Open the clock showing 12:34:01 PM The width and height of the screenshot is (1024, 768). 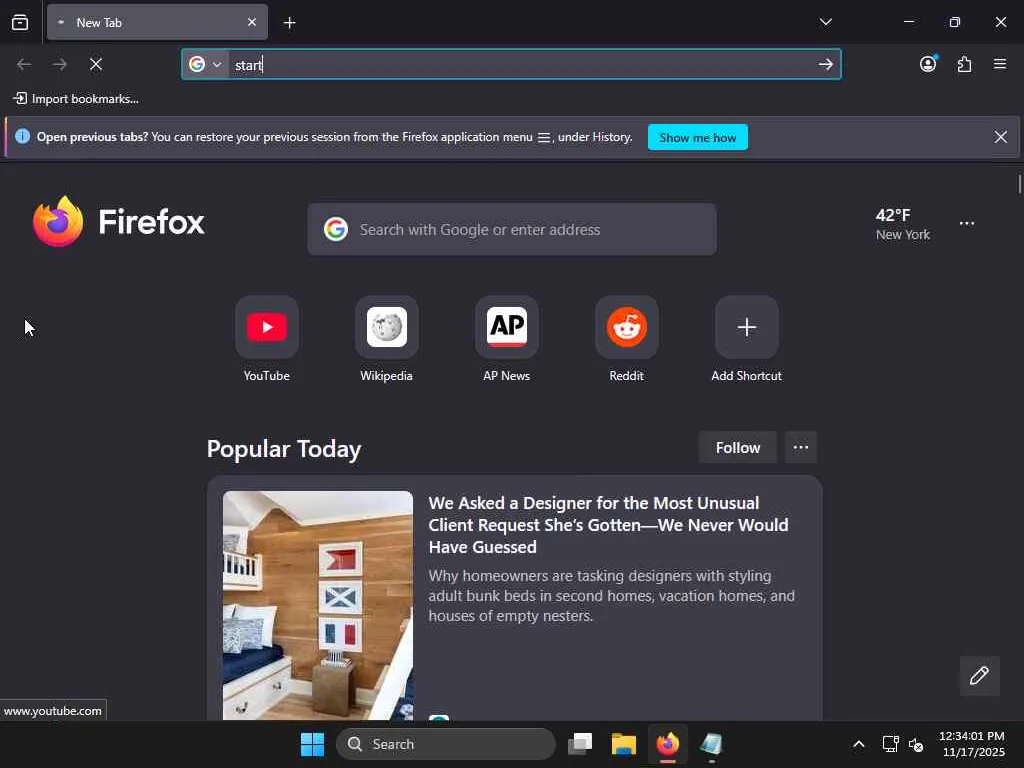[x=972, y=744]
